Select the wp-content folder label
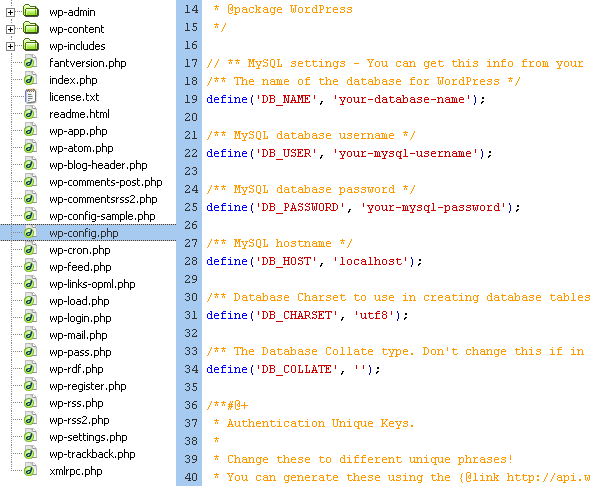 coord(77,29)
